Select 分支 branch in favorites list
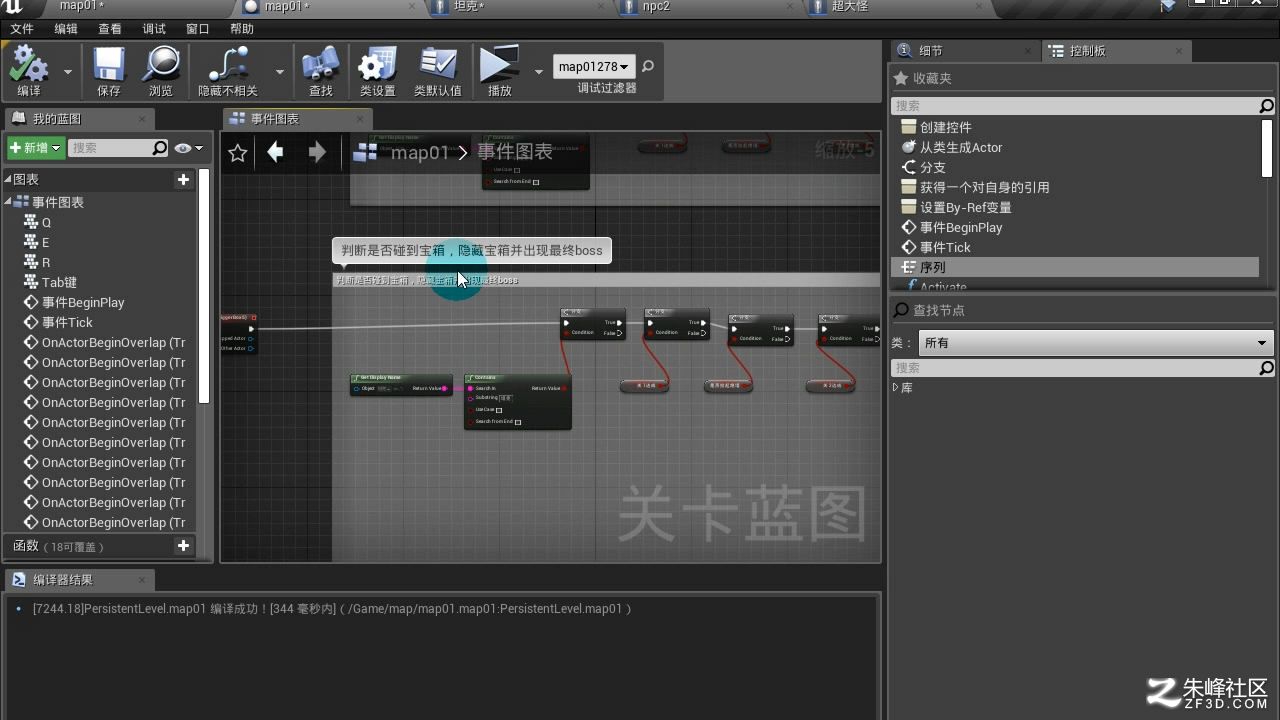Screen dimensions: 1280x720 coord(1075,167)
